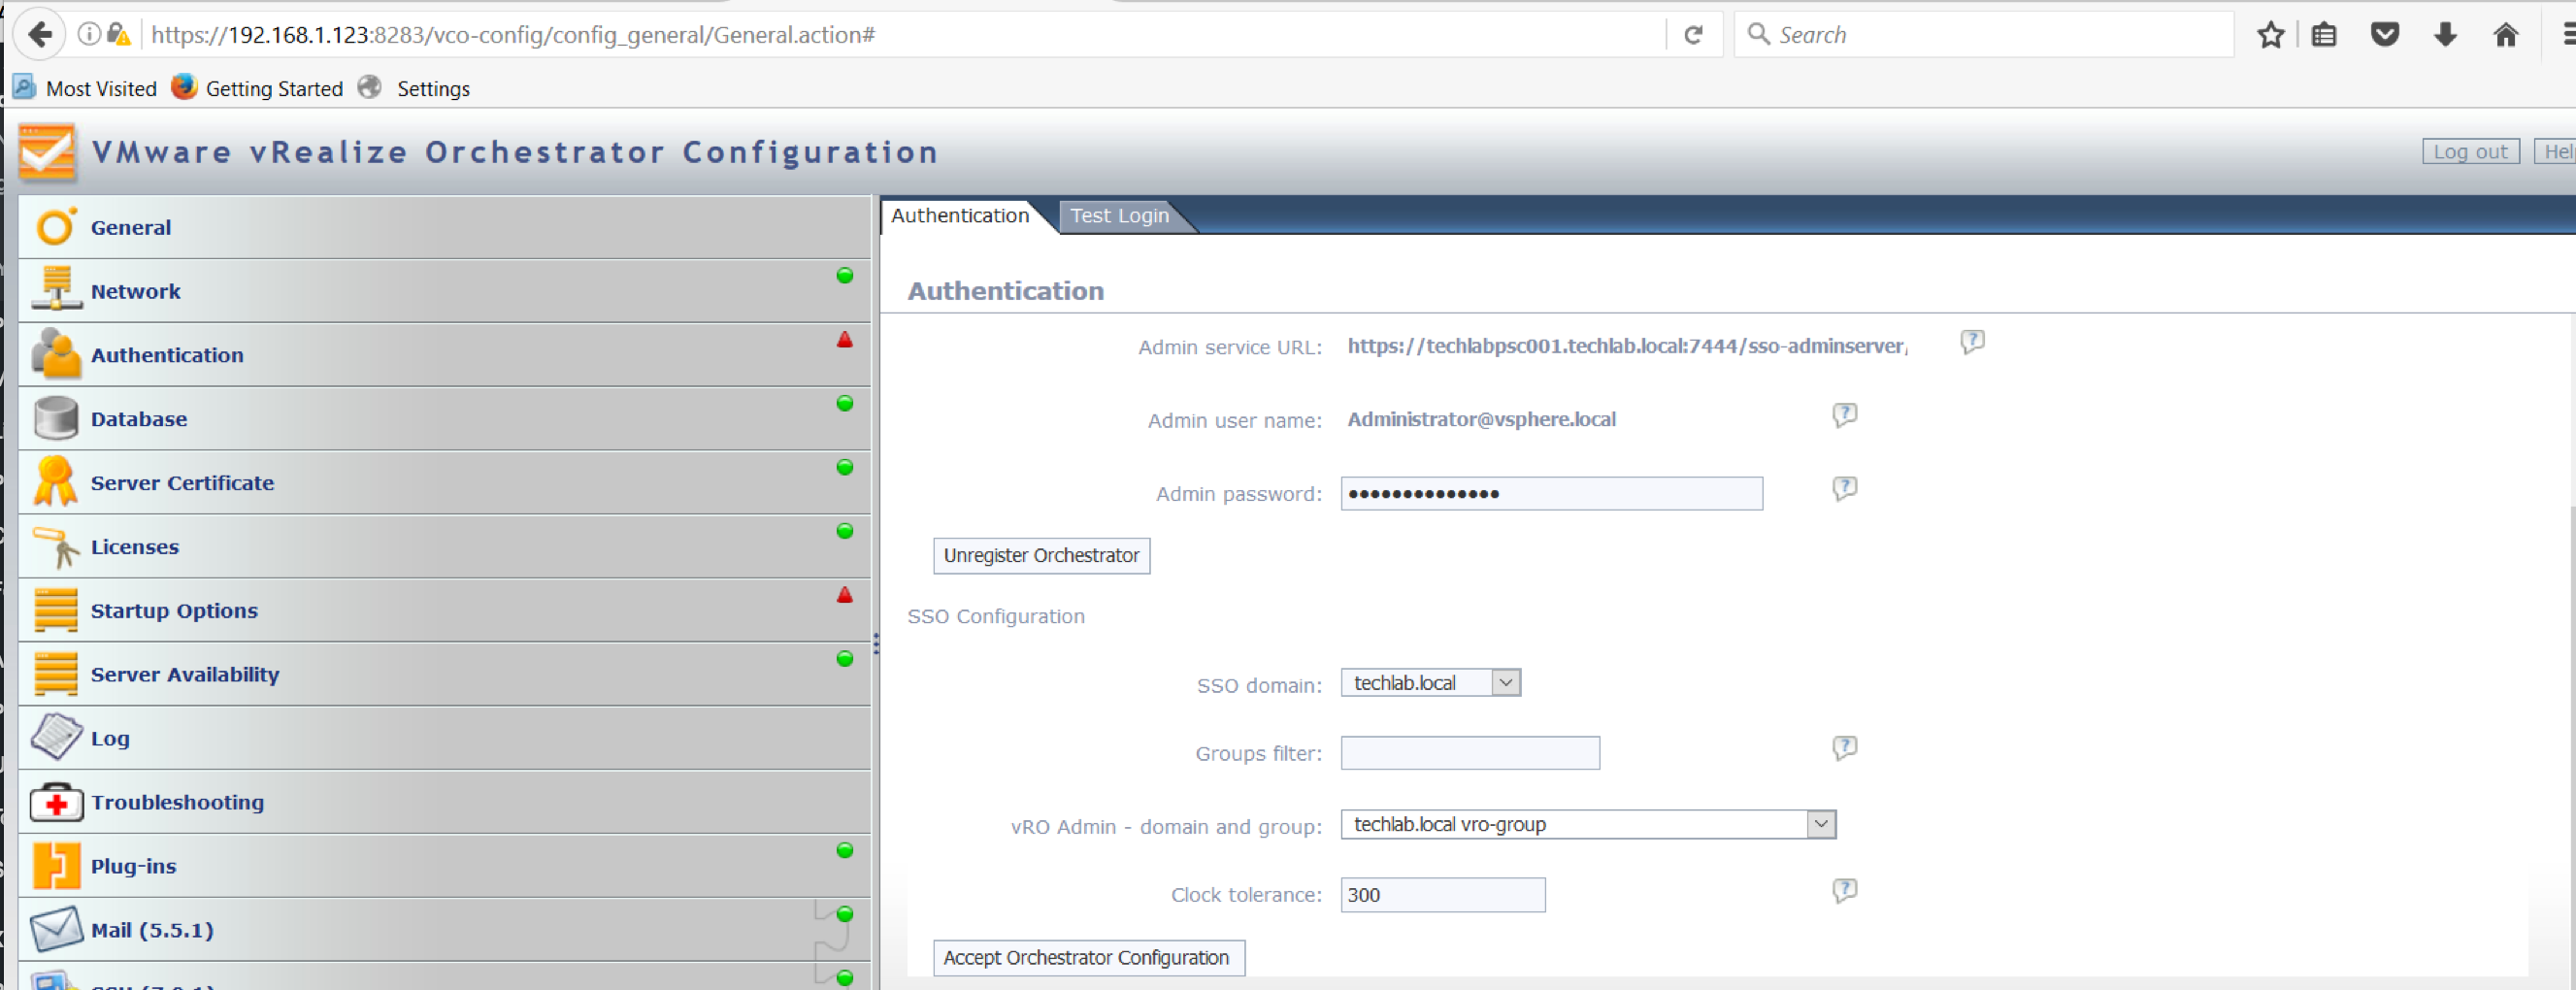This screenshot has width=2576, height=990.
Task: Open the Server Certificate section
Action: pos(444,483)
